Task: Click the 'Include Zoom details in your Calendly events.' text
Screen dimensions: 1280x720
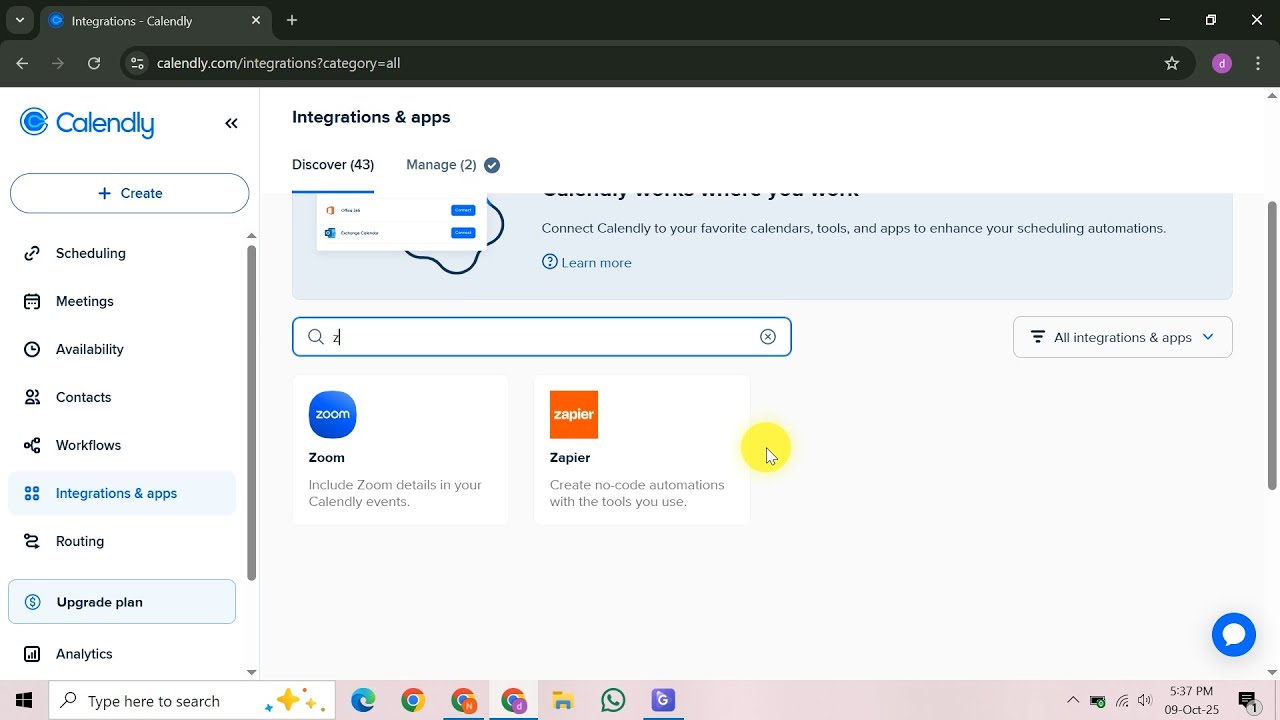Action: (x=395, y=493)
